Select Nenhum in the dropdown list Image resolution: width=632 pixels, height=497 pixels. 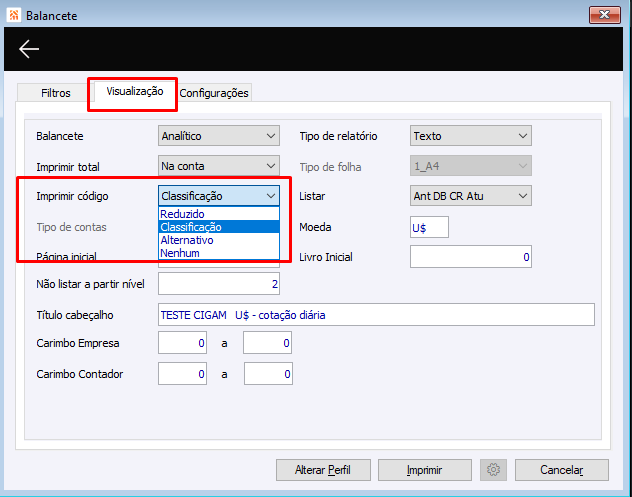coord(219,253)
